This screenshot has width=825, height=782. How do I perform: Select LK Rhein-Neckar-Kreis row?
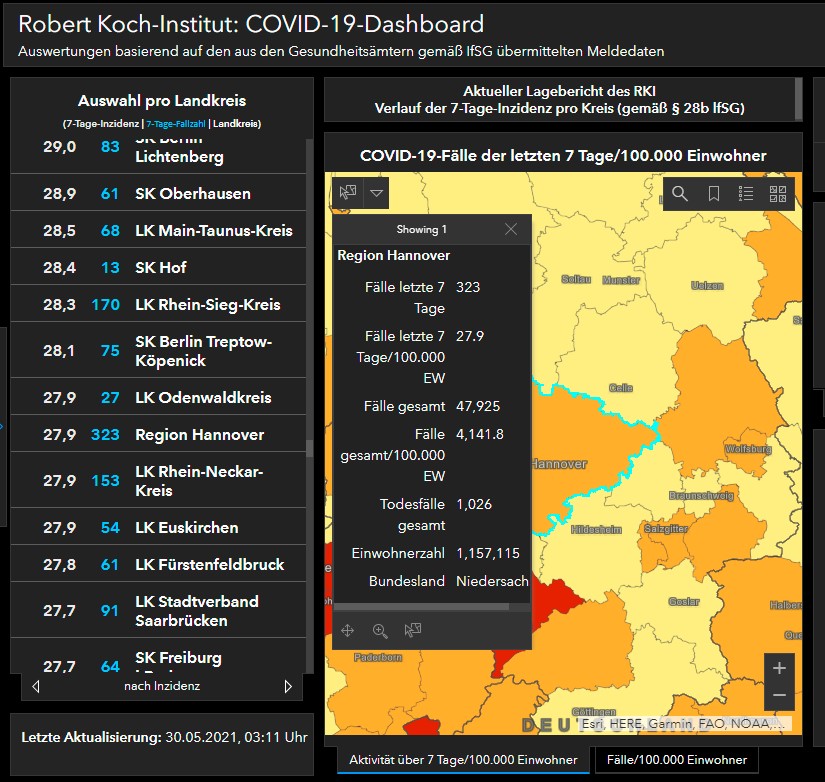coord(158,480)
